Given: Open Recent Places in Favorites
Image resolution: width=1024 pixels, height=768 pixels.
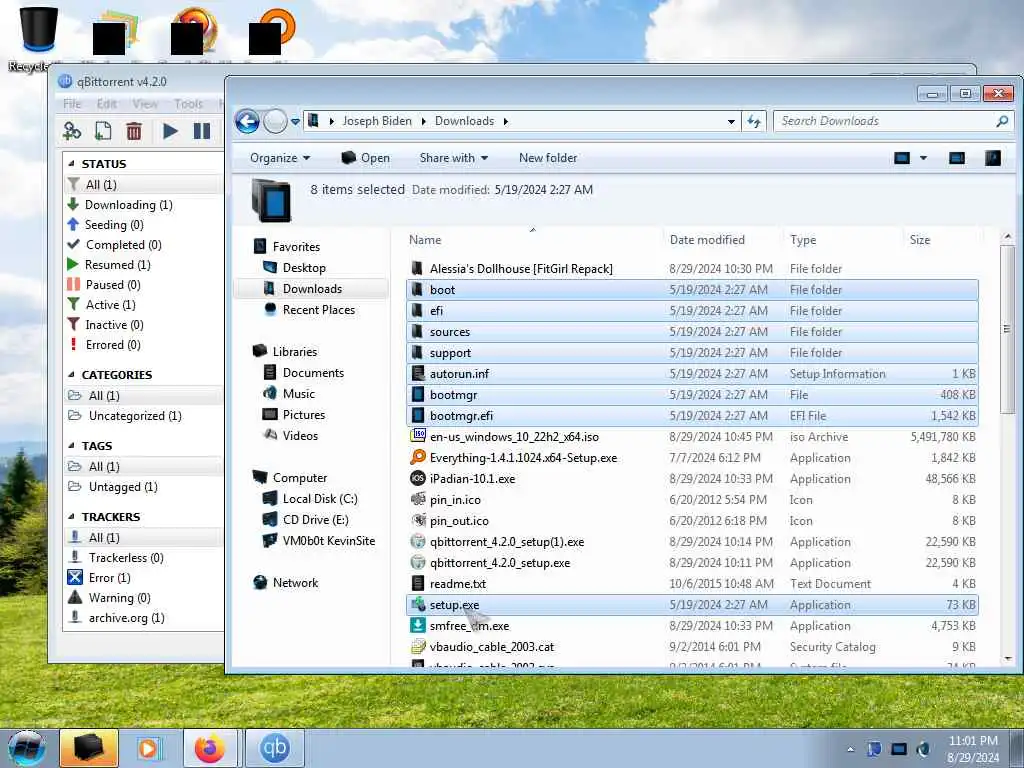Looking at the screenshot, I should [x=319, y=310].
